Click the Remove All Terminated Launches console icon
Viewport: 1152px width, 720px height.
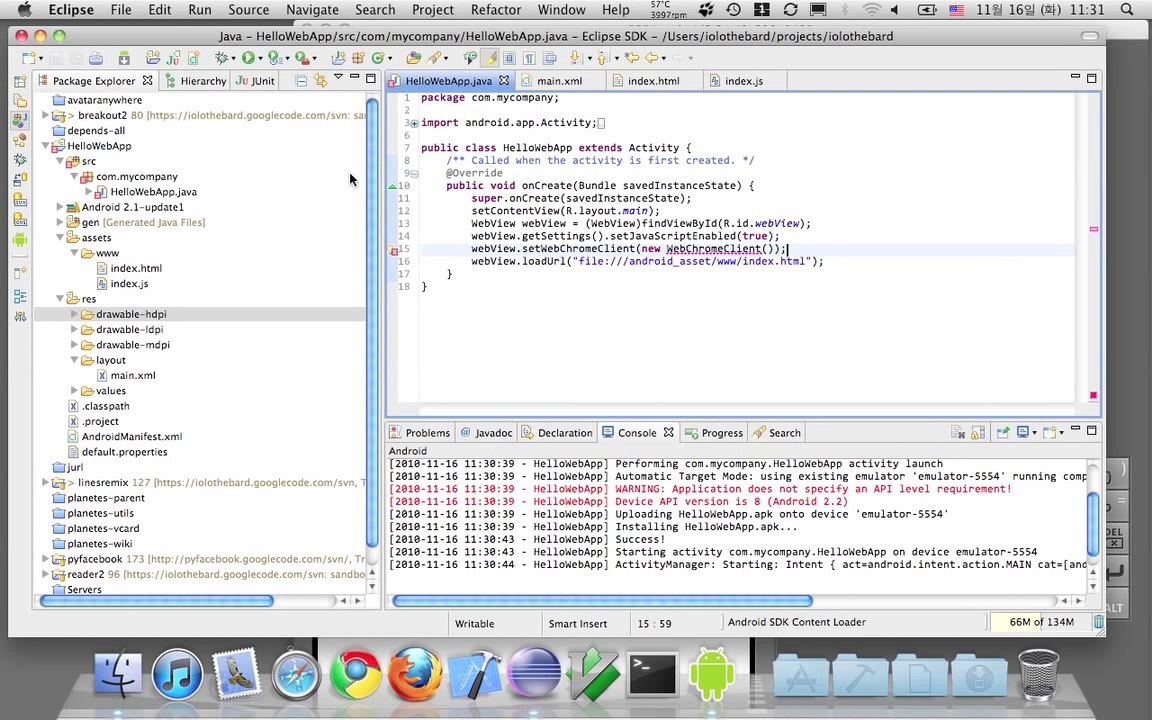(958, 433)
